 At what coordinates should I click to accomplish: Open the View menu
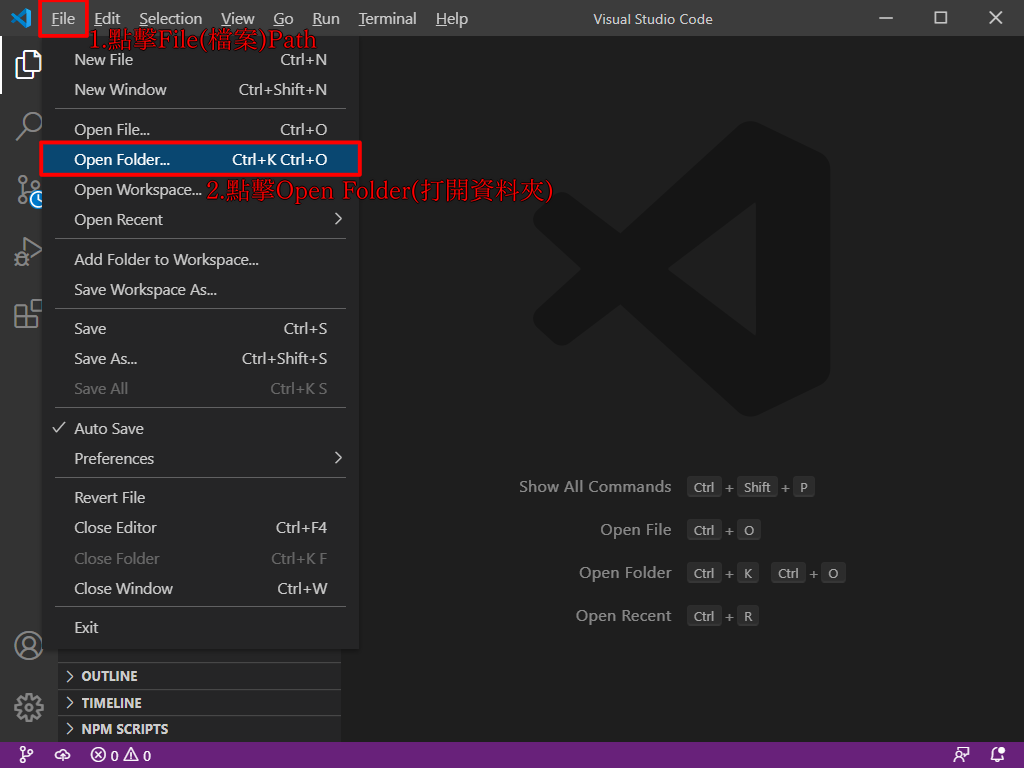click(238, 19)
